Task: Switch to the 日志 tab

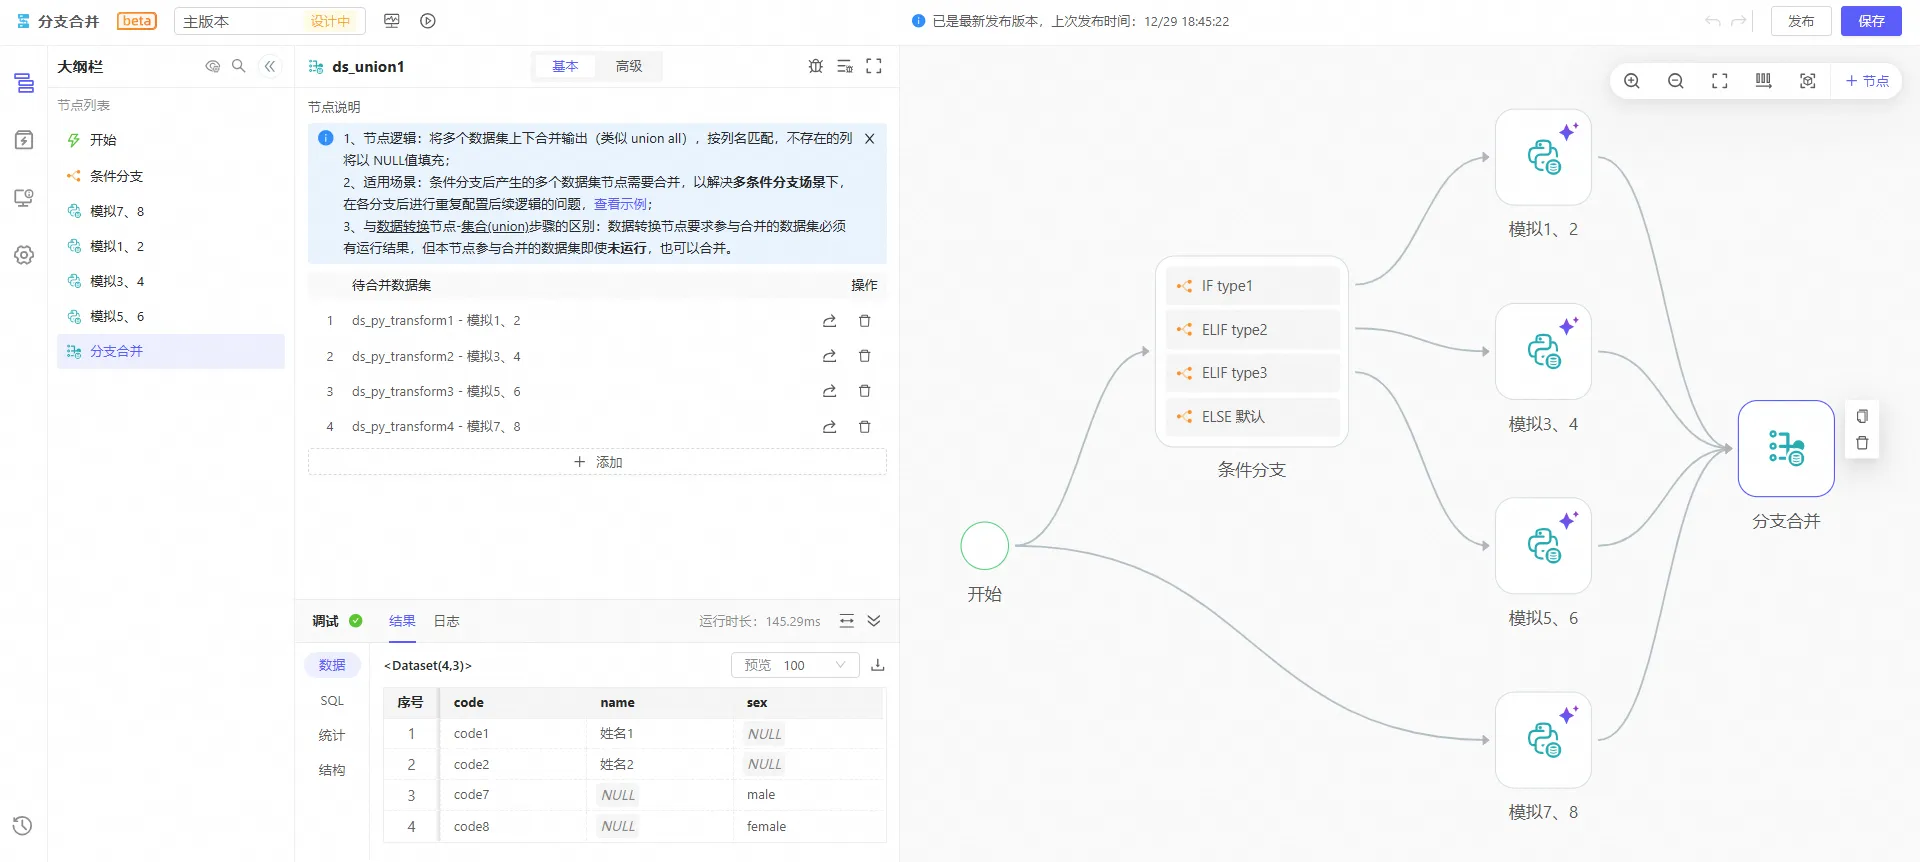Action: (x=446, y=621)
